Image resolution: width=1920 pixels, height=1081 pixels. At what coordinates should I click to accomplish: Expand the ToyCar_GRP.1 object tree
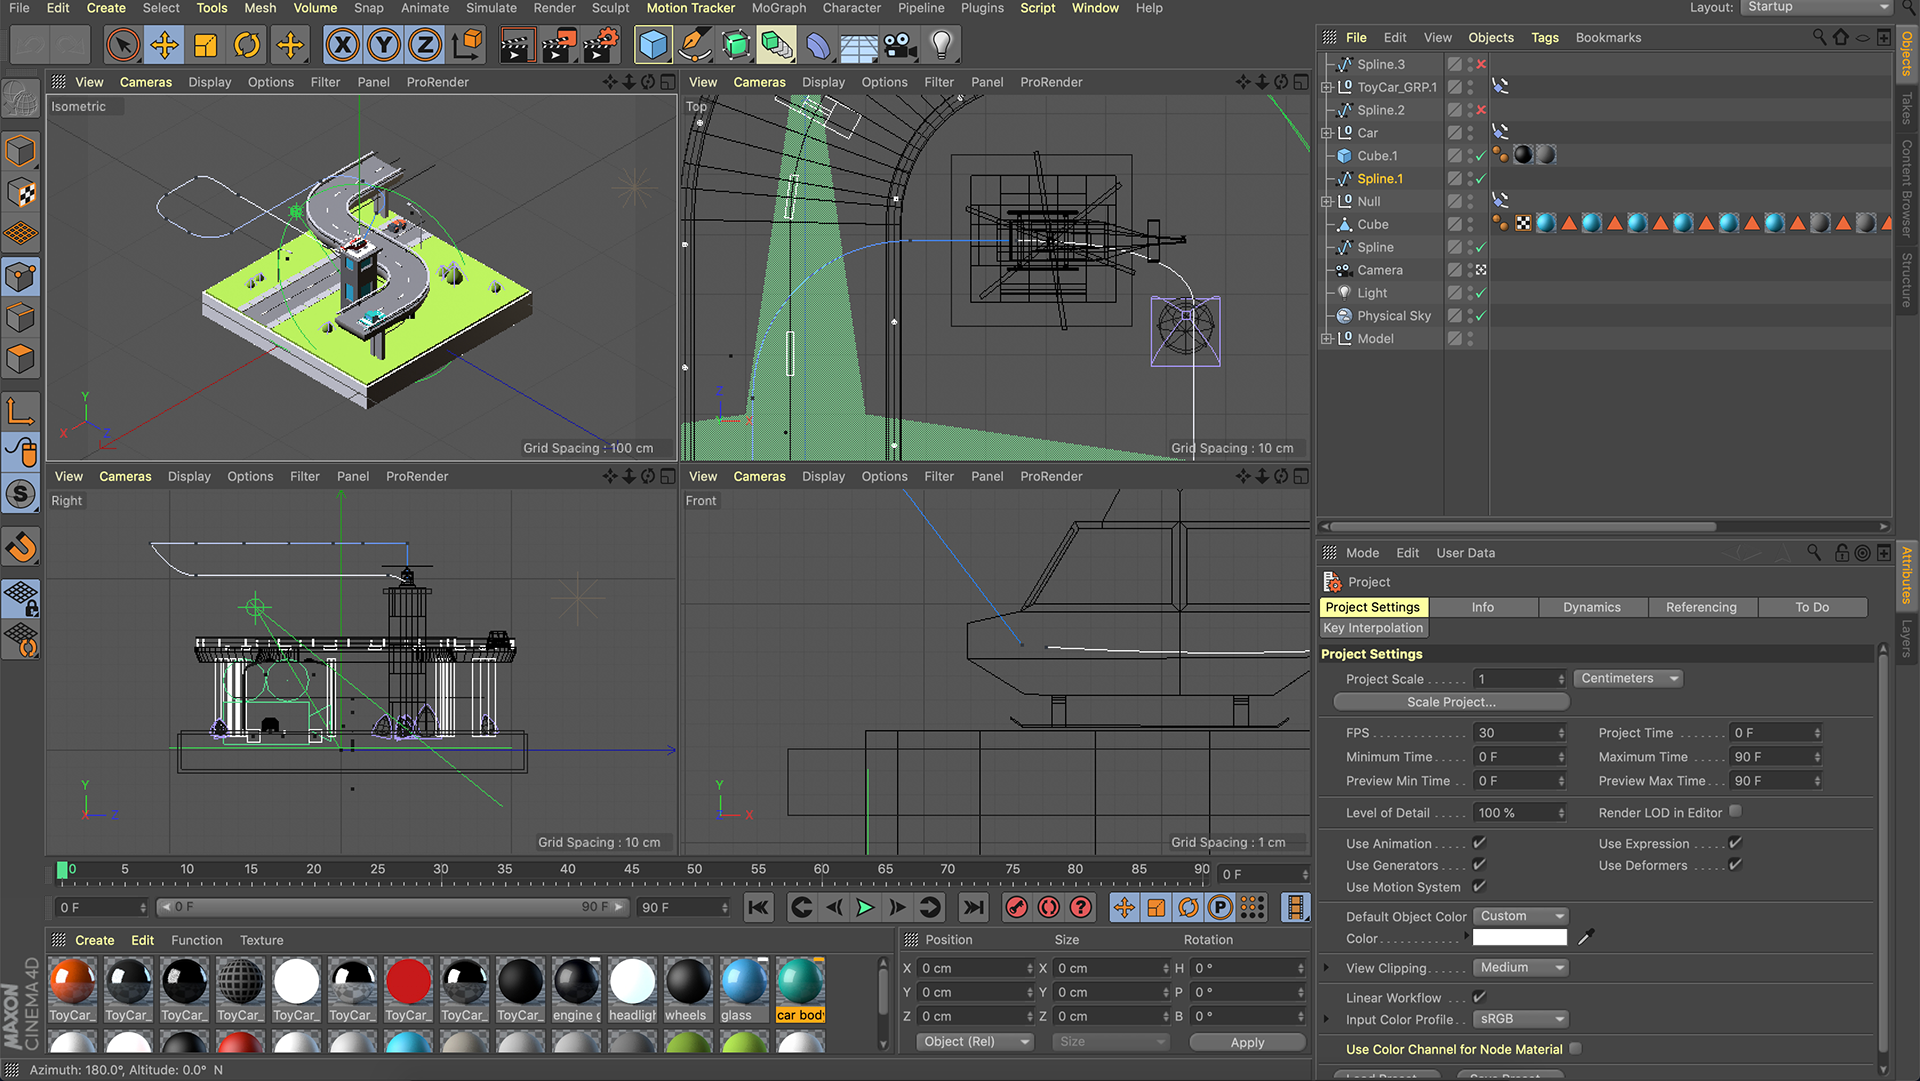(x=1327, y=87)
